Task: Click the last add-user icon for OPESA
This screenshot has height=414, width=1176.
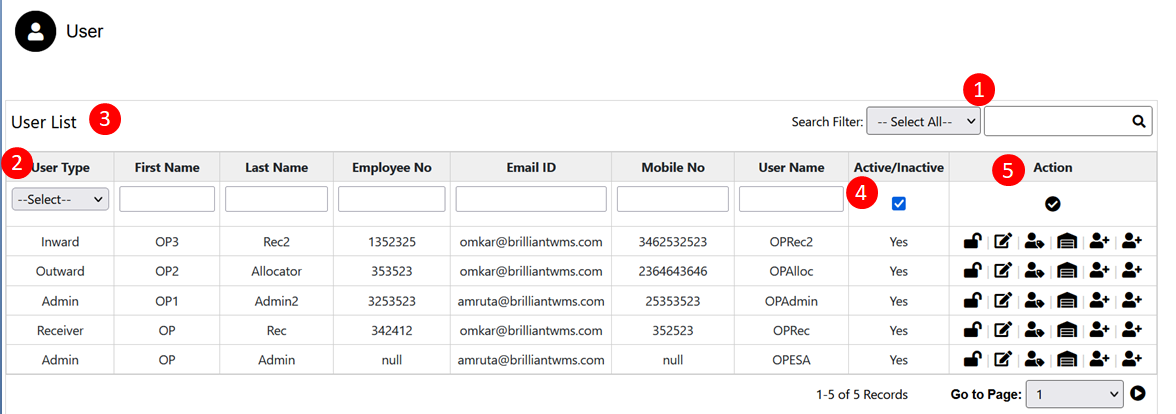Action: click(1132, 359)
